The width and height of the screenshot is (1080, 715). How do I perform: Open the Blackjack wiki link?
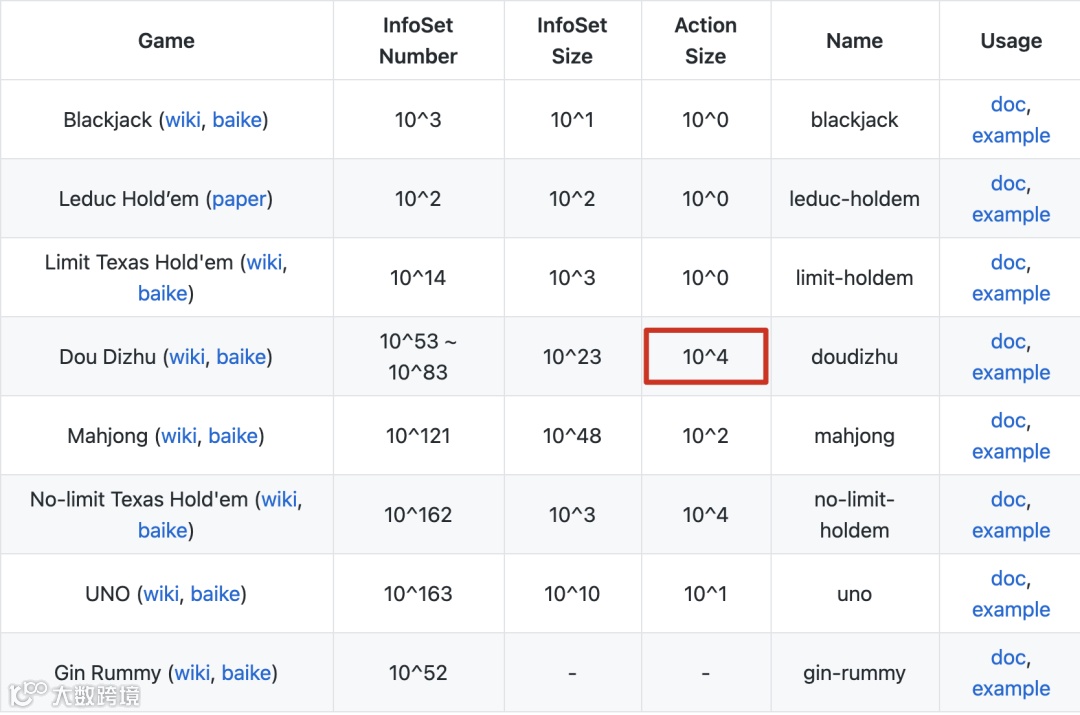tap(182, 120)
